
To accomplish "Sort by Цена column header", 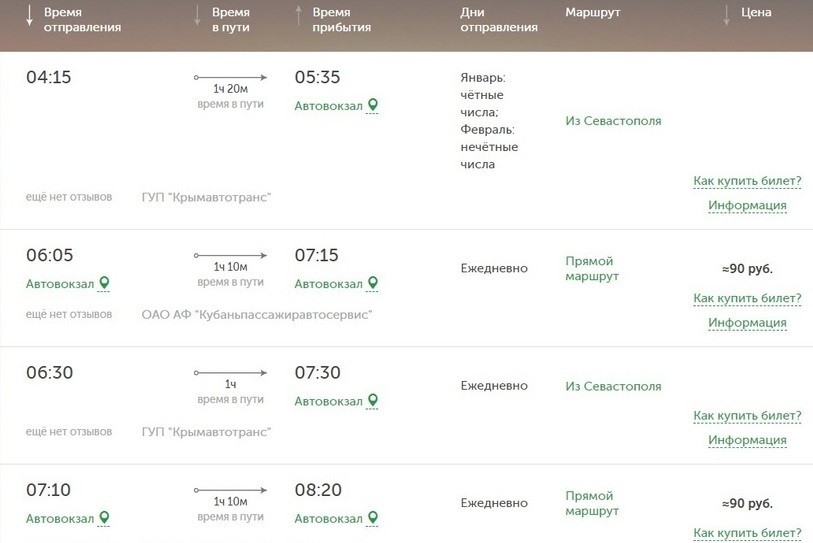I will coord(757,13).
